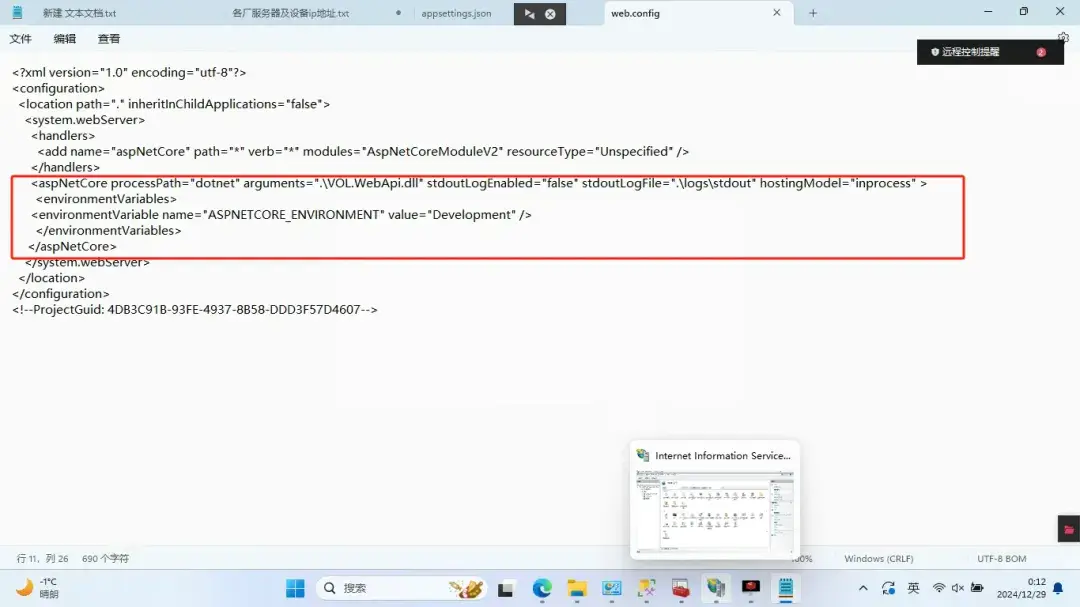Switch input language using the 英 indicator

[913, 588]
